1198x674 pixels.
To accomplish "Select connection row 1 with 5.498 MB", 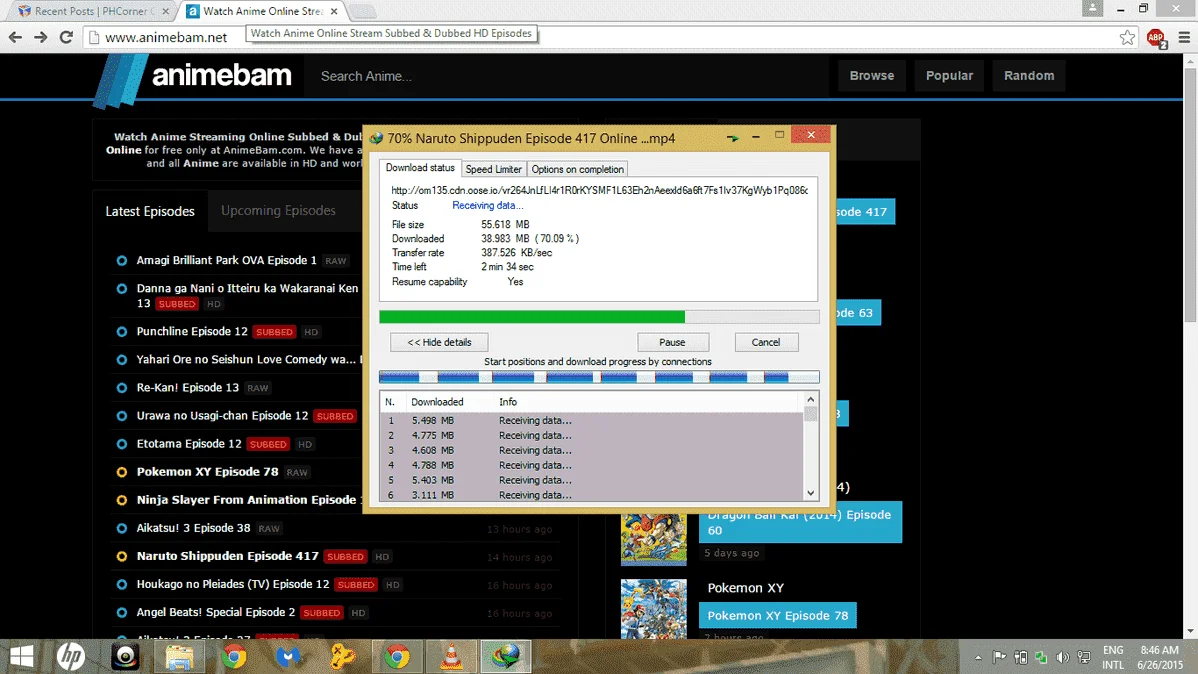I will [x=591, y=420].
